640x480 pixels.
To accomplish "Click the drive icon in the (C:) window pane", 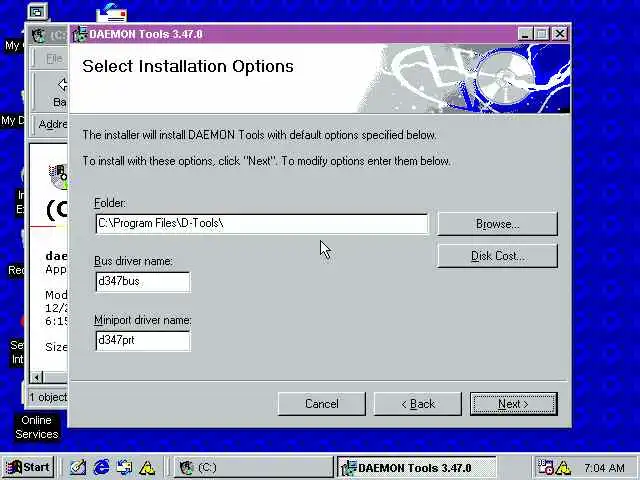I will coord(58,177).
